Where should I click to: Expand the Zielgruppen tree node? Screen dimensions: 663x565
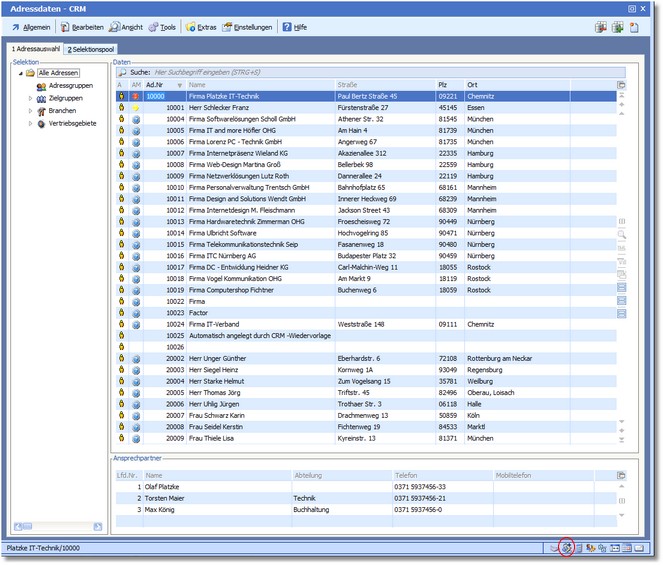coord(30,99)
